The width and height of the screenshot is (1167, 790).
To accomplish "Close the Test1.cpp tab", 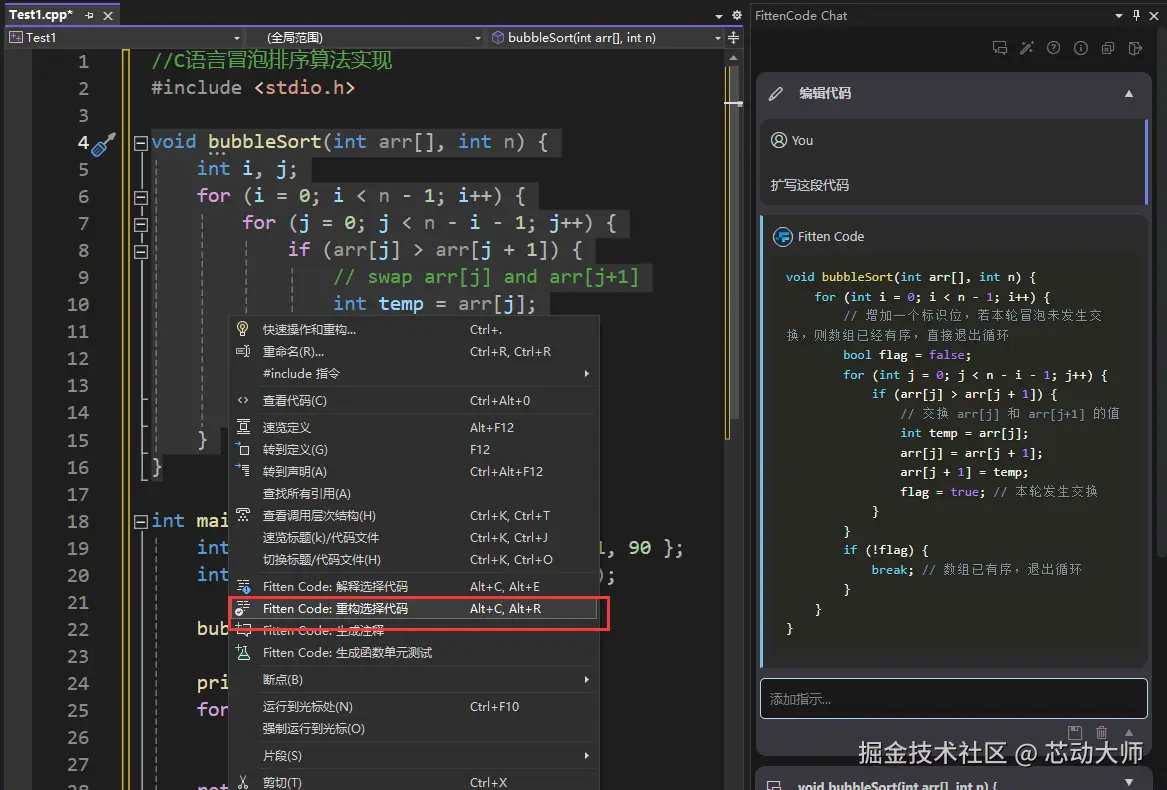I will (108, 16).
